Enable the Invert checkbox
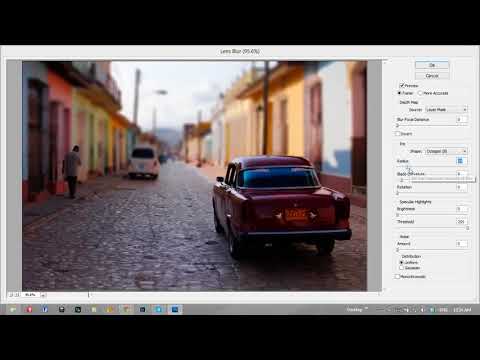The width and height of the screenshot is (480, 360). pos(397,134)
